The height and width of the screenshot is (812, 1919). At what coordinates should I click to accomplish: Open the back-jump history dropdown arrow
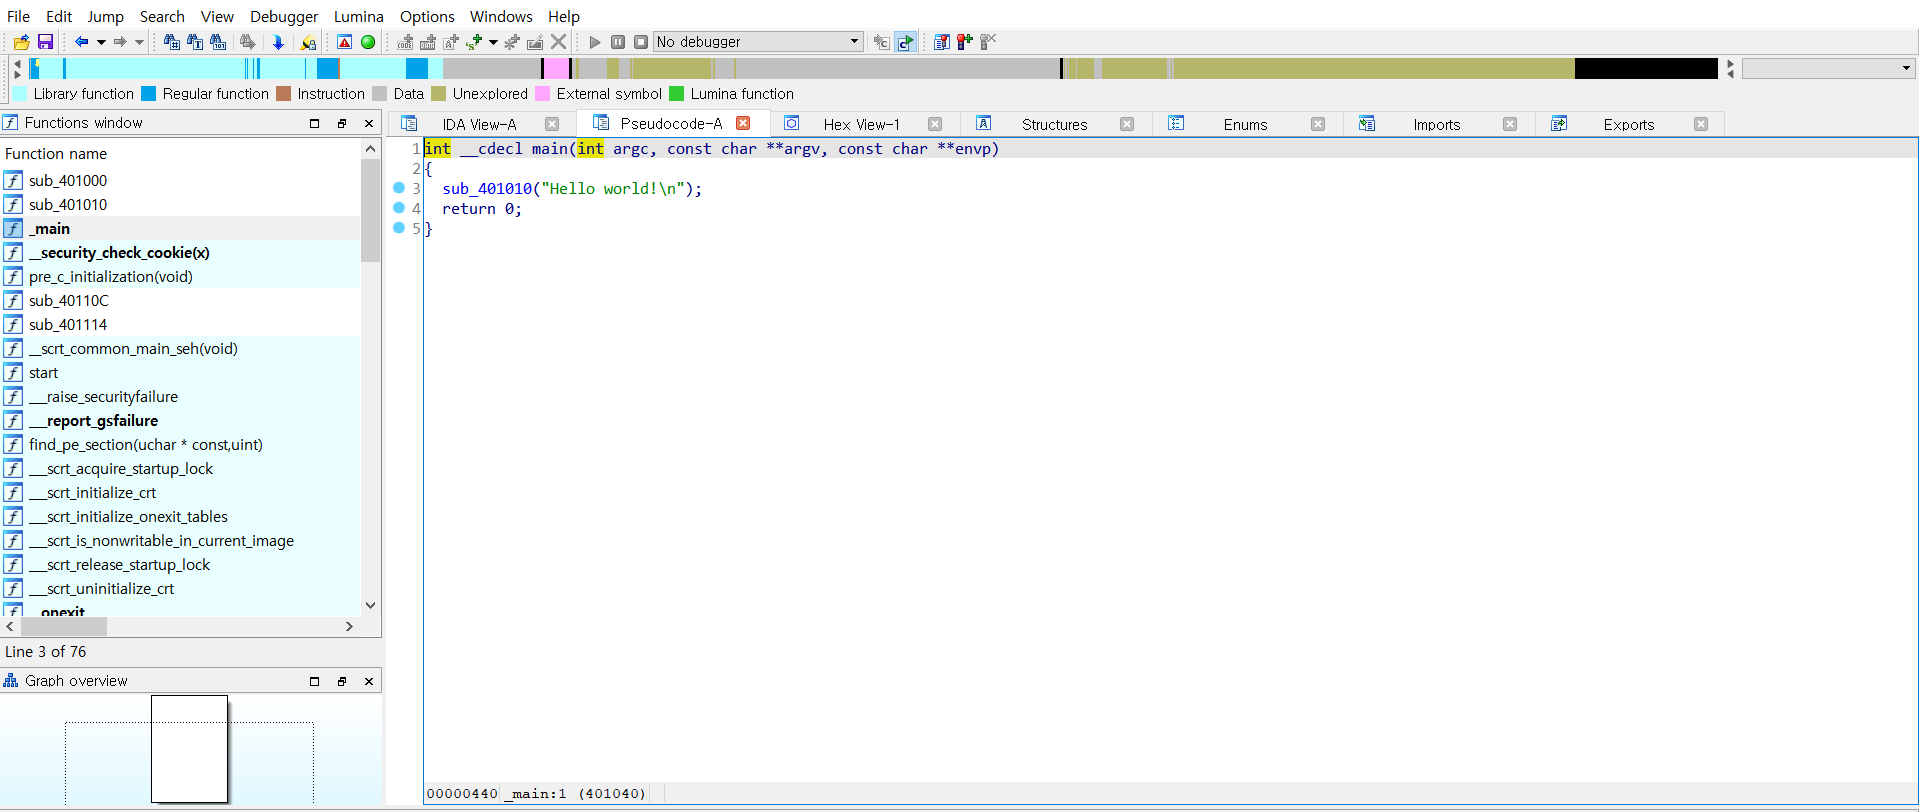click(101, 42)
